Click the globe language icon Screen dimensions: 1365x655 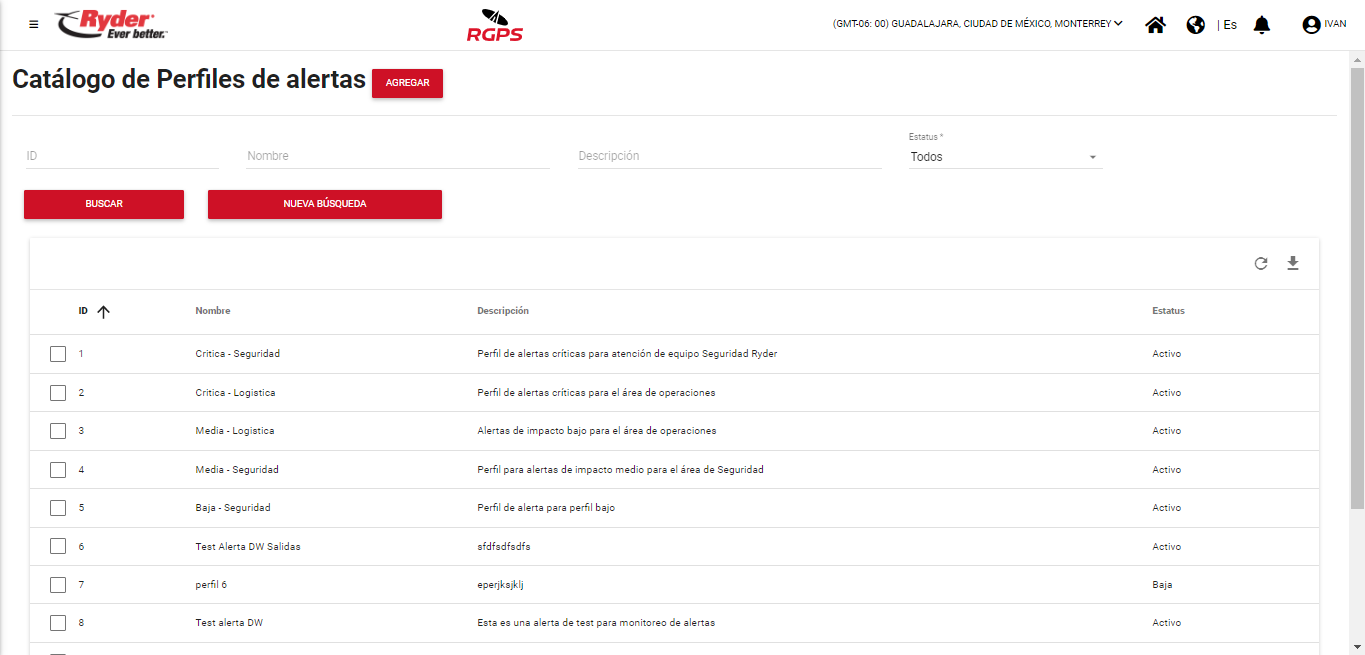1195,25
